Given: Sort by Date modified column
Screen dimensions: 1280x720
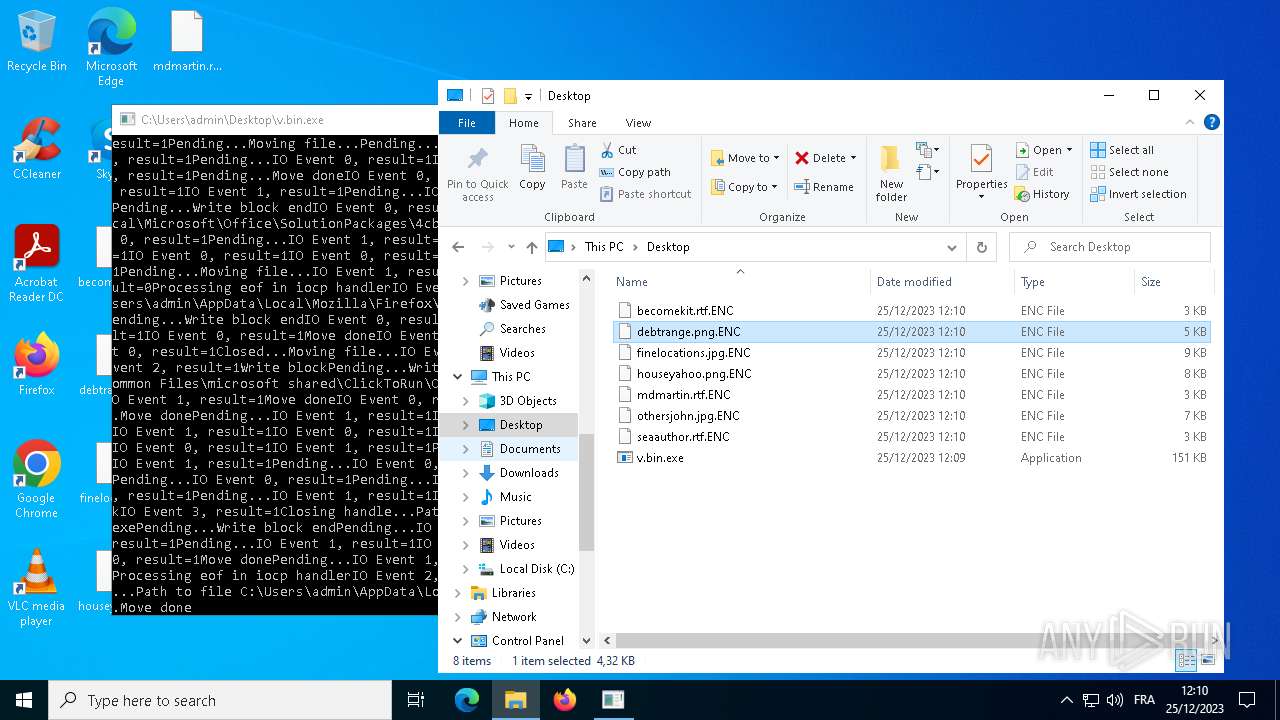Looking at the screenshot, I should pyautogui.click(x=940, y=282).
